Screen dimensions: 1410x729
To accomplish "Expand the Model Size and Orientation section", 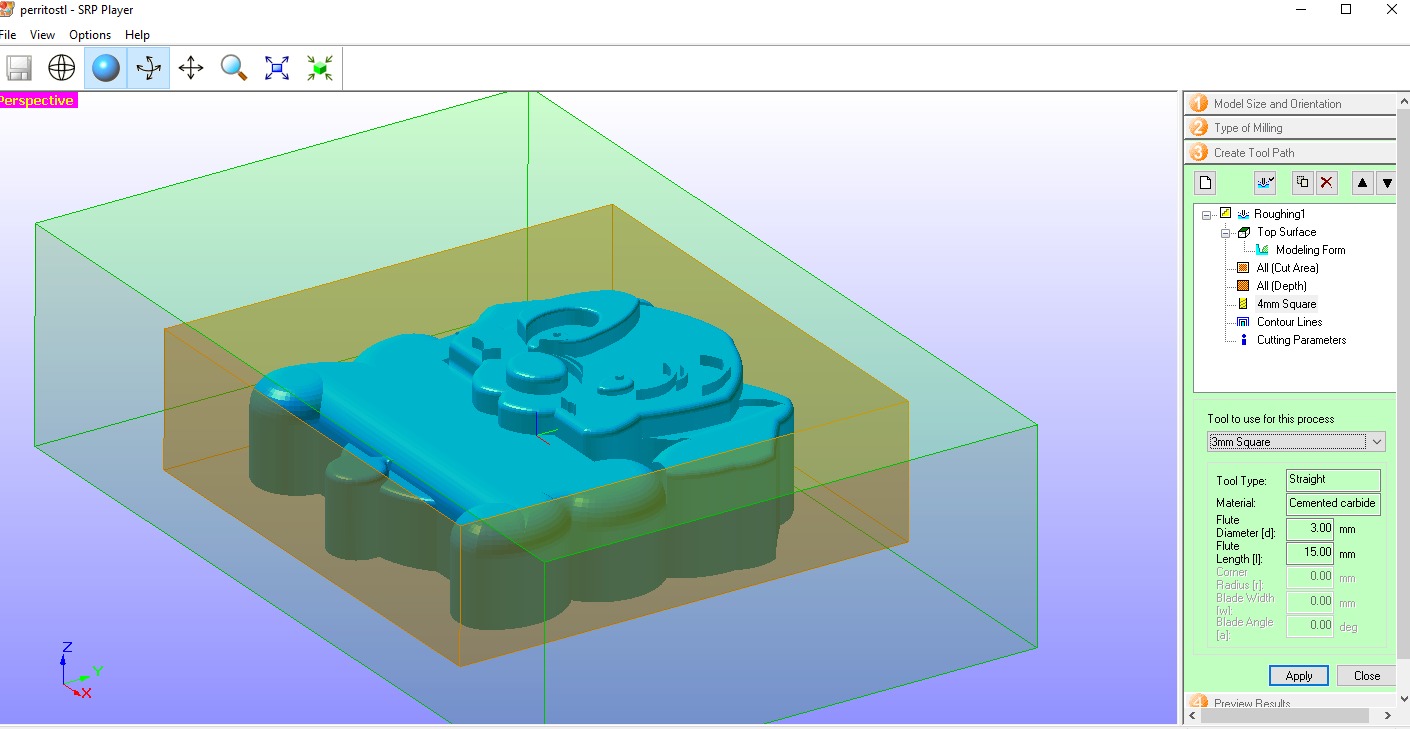I will [1290, 104].
